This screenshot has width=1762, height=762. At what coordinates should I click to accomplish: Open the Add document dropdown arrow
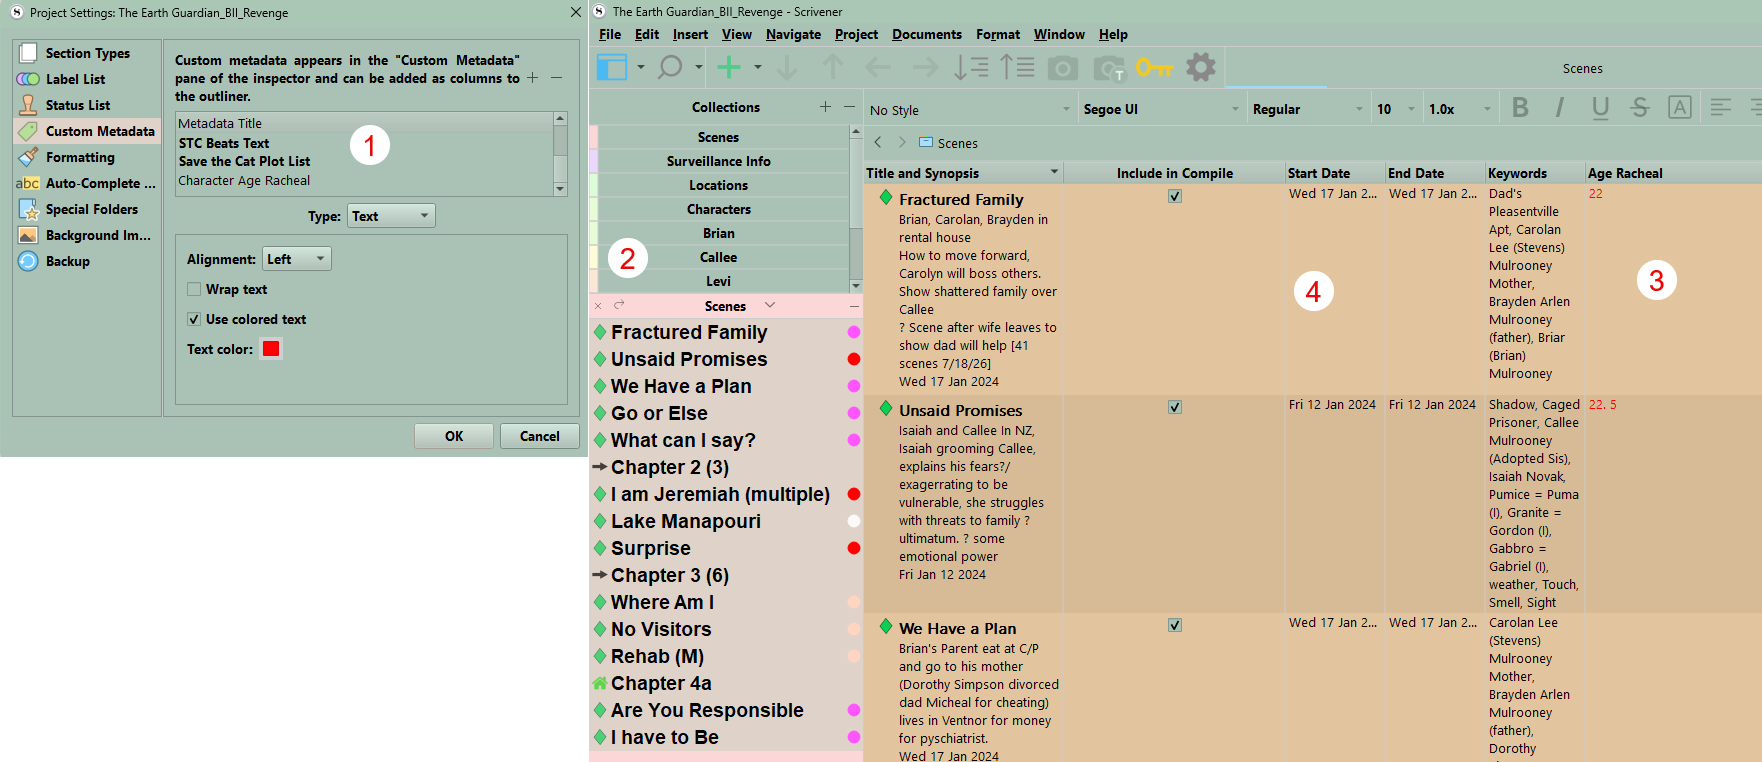click(758, 67)
